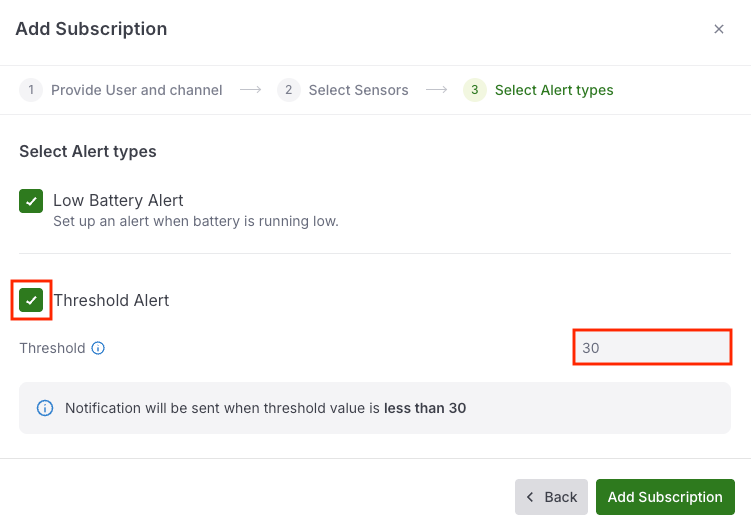Click the info icon next to Threshold

point(98,348)
